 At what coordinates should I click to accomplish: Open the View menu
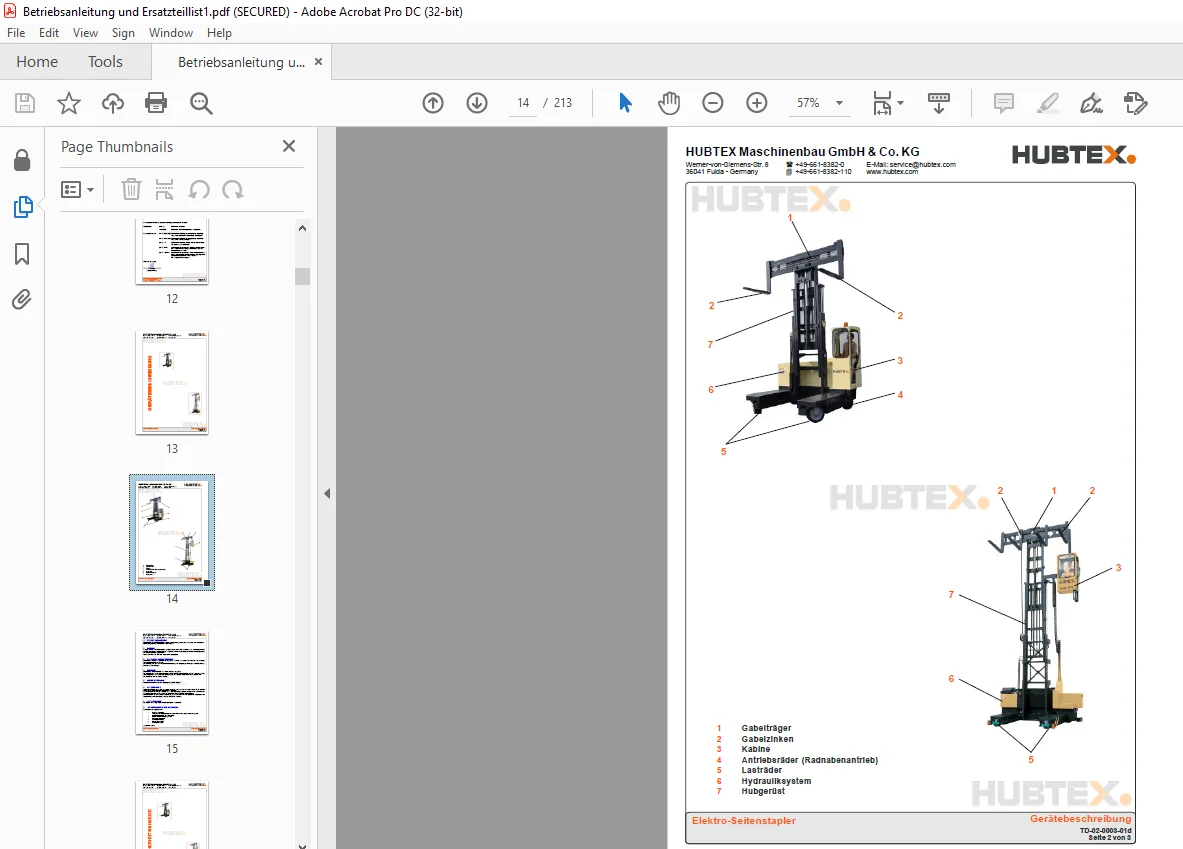85,32
